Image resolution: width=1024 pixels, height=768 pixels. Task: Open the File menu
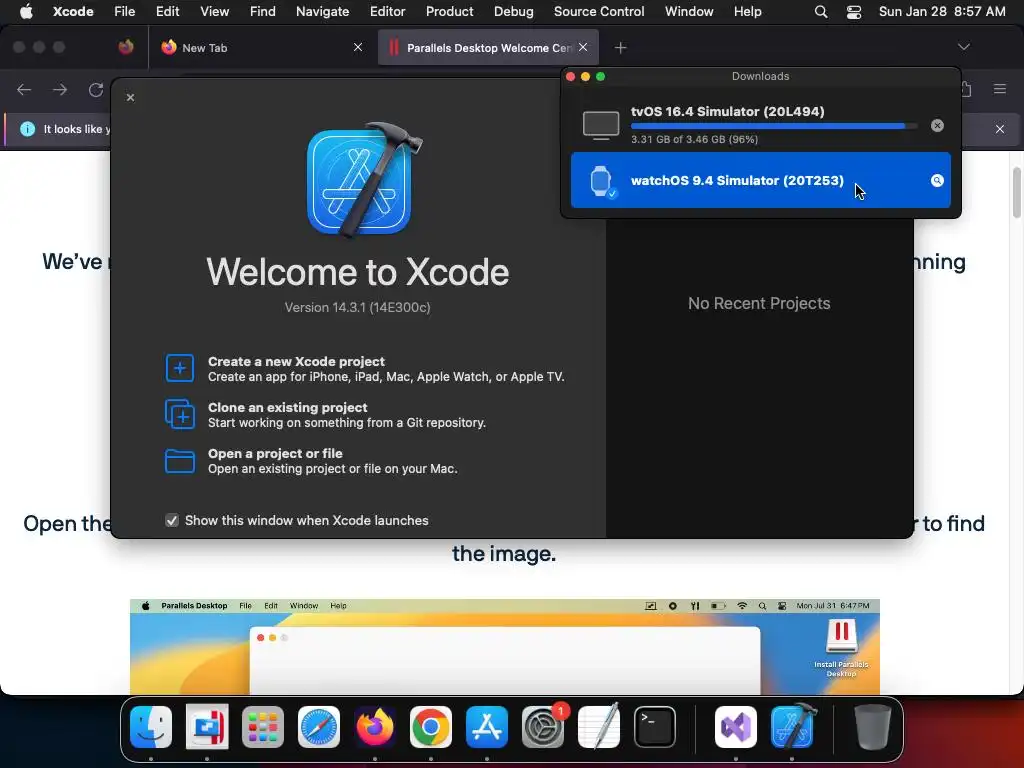click(124, 12)
